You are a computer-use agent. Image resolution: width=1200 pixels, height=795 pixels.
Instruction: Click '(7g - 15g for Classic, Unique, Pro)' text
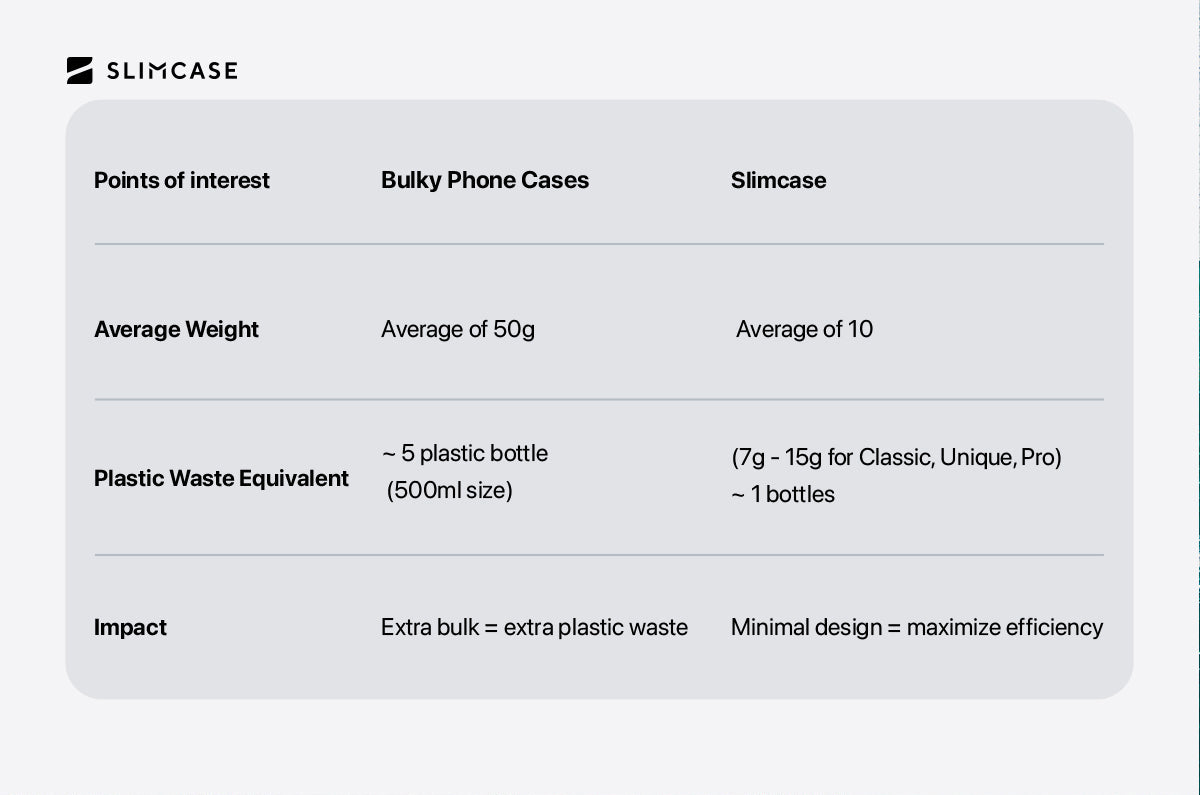(896, 458)
